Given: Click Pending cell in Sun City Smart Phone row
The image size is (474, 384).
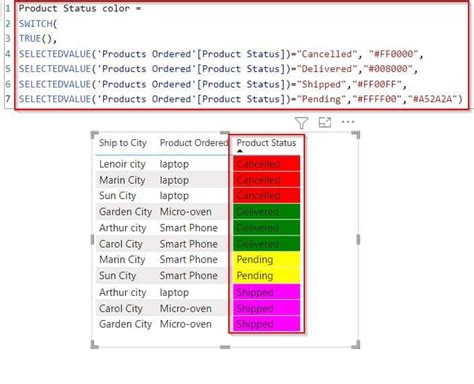Looking at the screenshot, I should click(x=266, y=276).
